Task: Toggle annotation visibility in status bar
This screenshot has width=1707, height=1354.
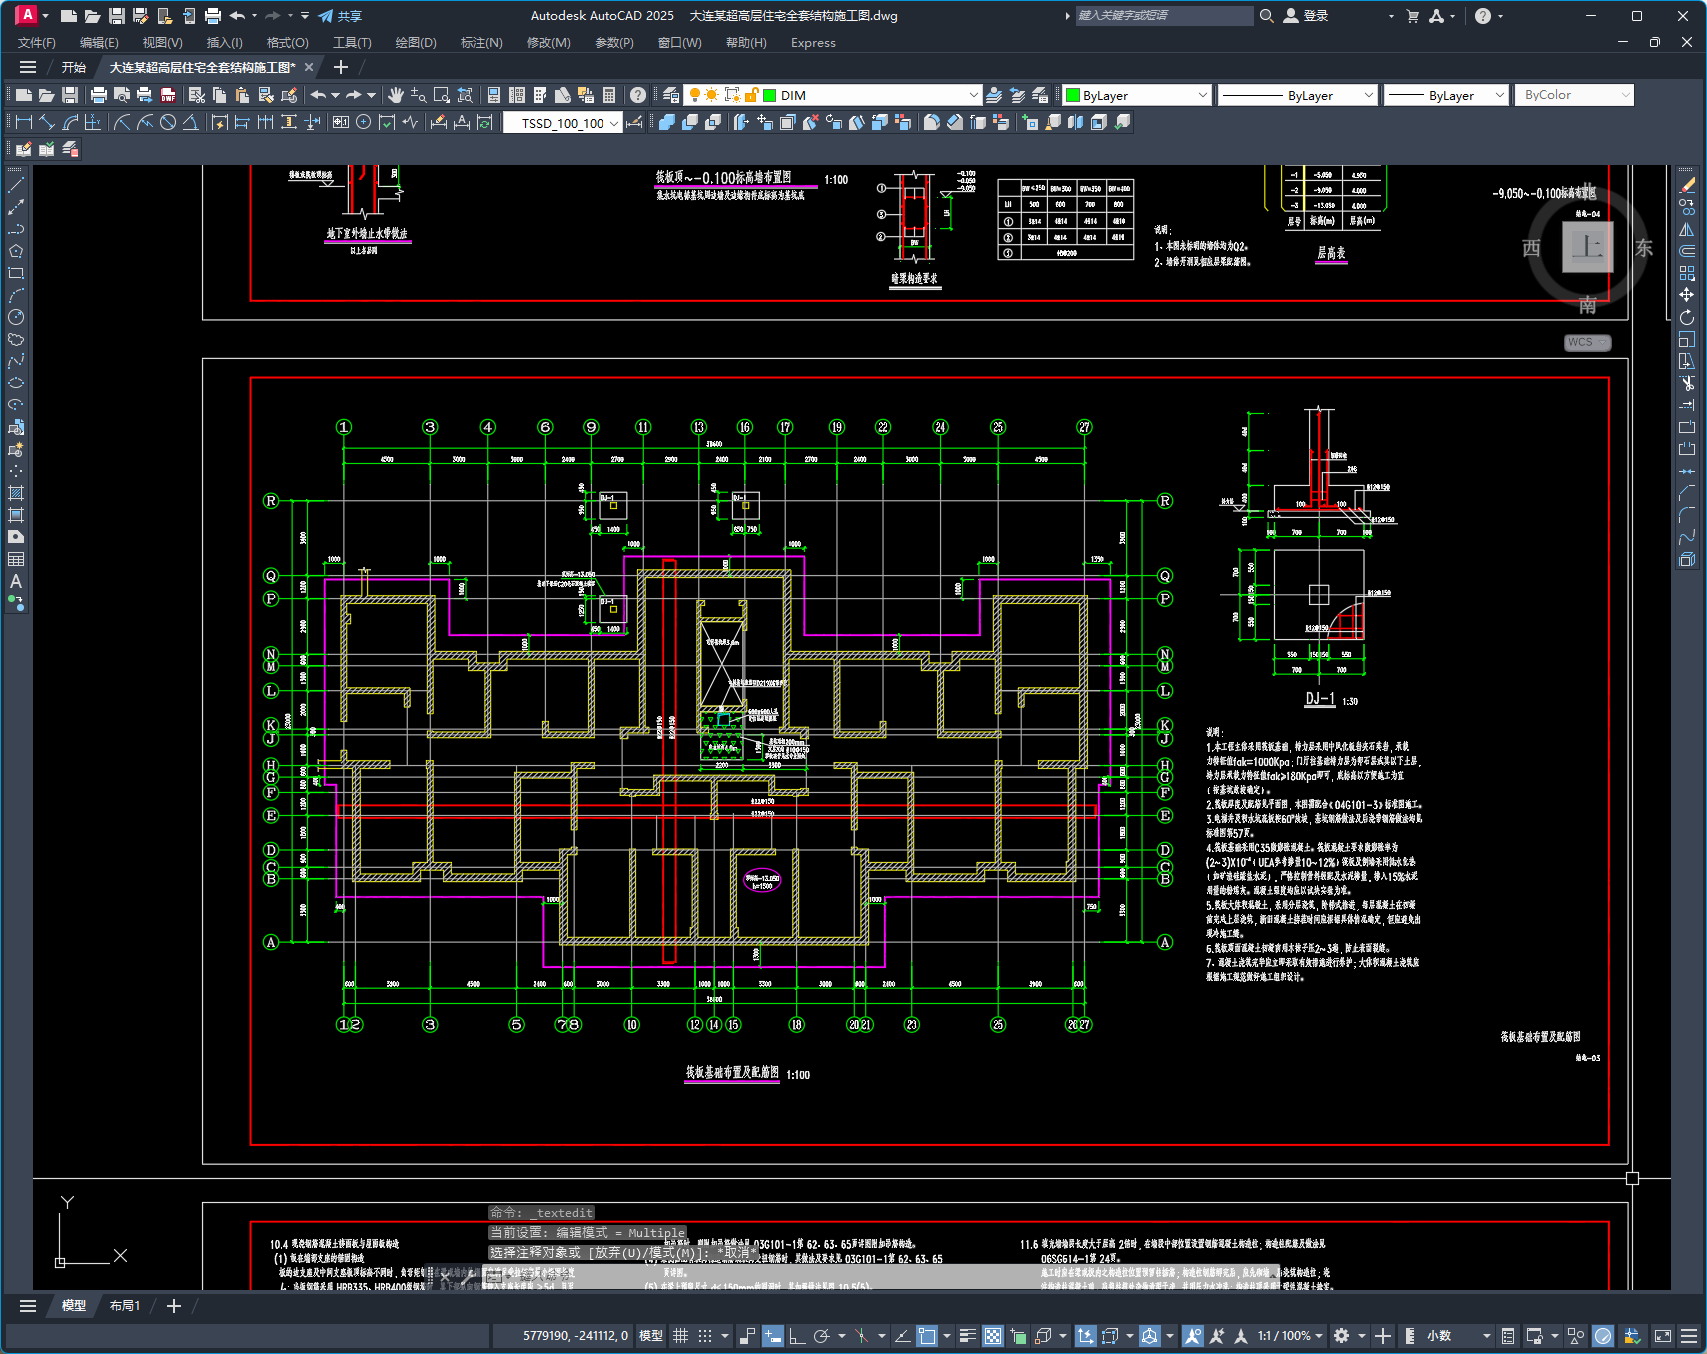Action: tap(1192, 1336)
